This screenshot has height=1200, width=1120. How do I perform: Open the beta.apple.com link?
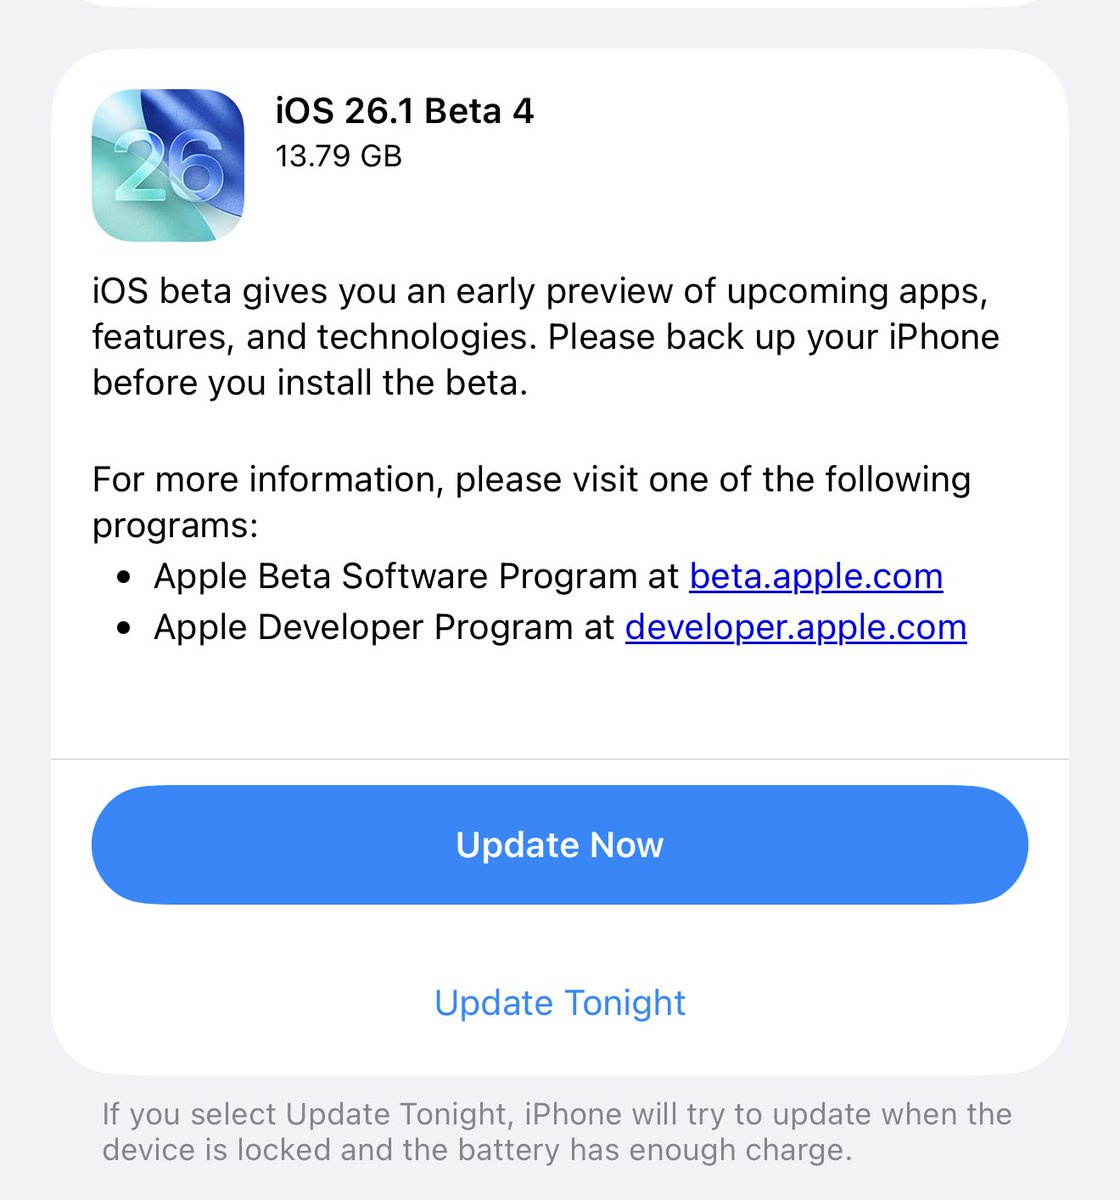point(816,576)
